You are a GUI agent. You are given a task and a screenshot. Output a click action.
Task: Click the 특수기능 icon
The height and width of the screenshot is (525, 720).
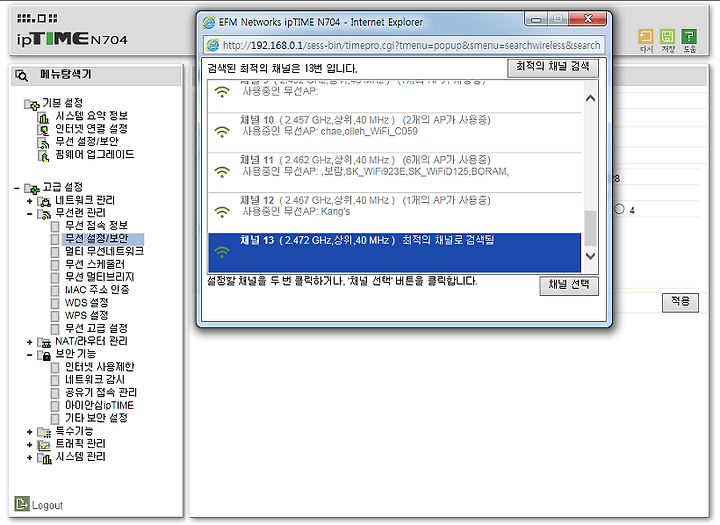tap(44, 432)
